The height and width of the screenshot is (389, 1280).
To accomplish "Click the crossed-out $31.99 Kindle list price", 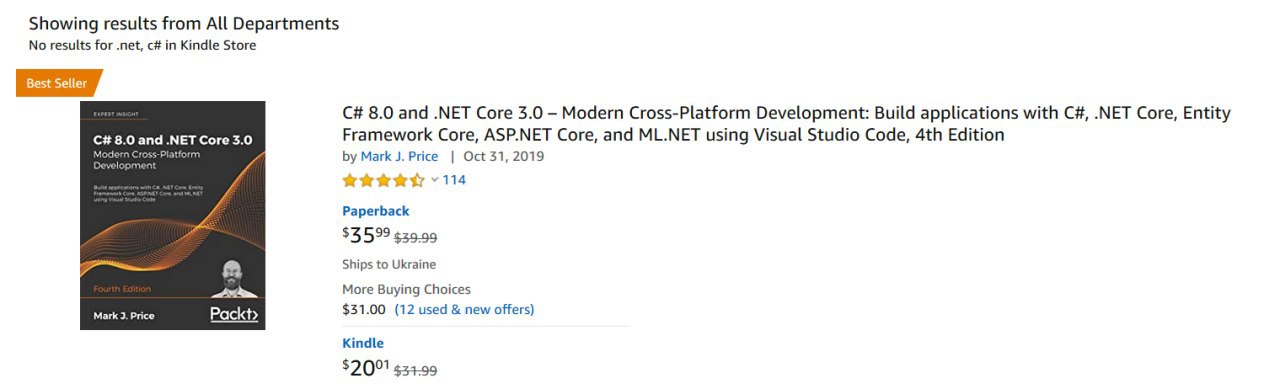I will pos(416,370).
